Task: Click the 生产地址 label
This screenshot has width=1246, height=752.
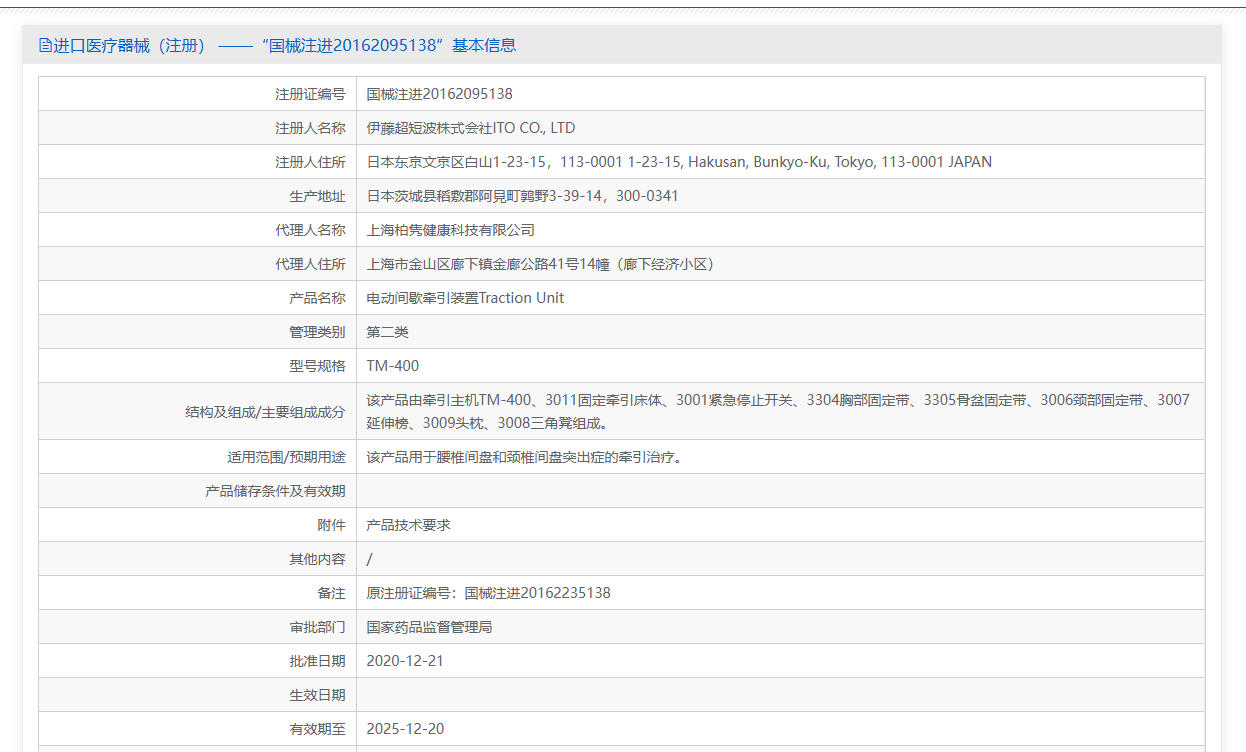Action: point(317,196)
